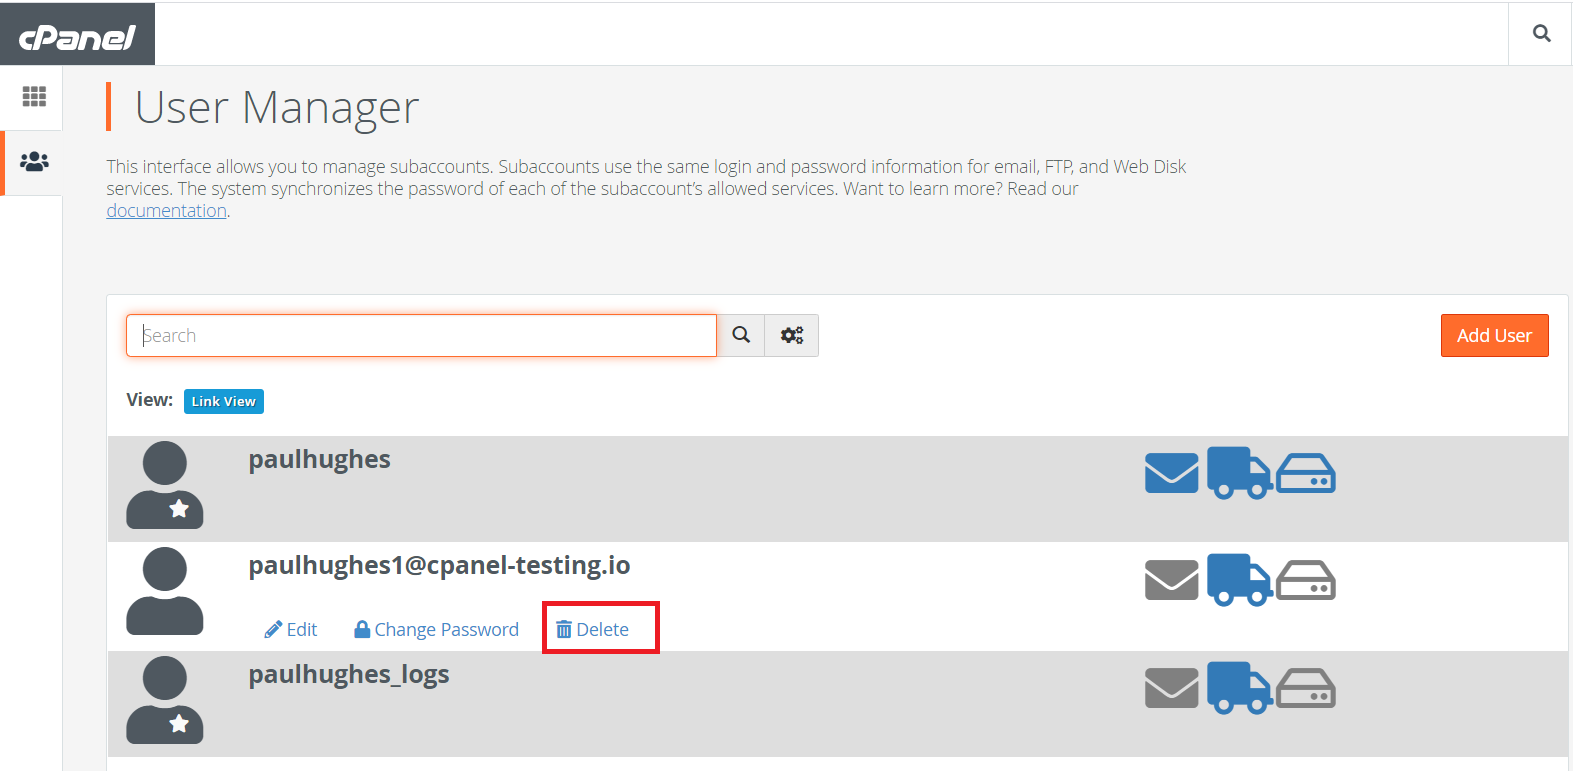
Task: Click the Add User button
Action: pos(1494,336)
